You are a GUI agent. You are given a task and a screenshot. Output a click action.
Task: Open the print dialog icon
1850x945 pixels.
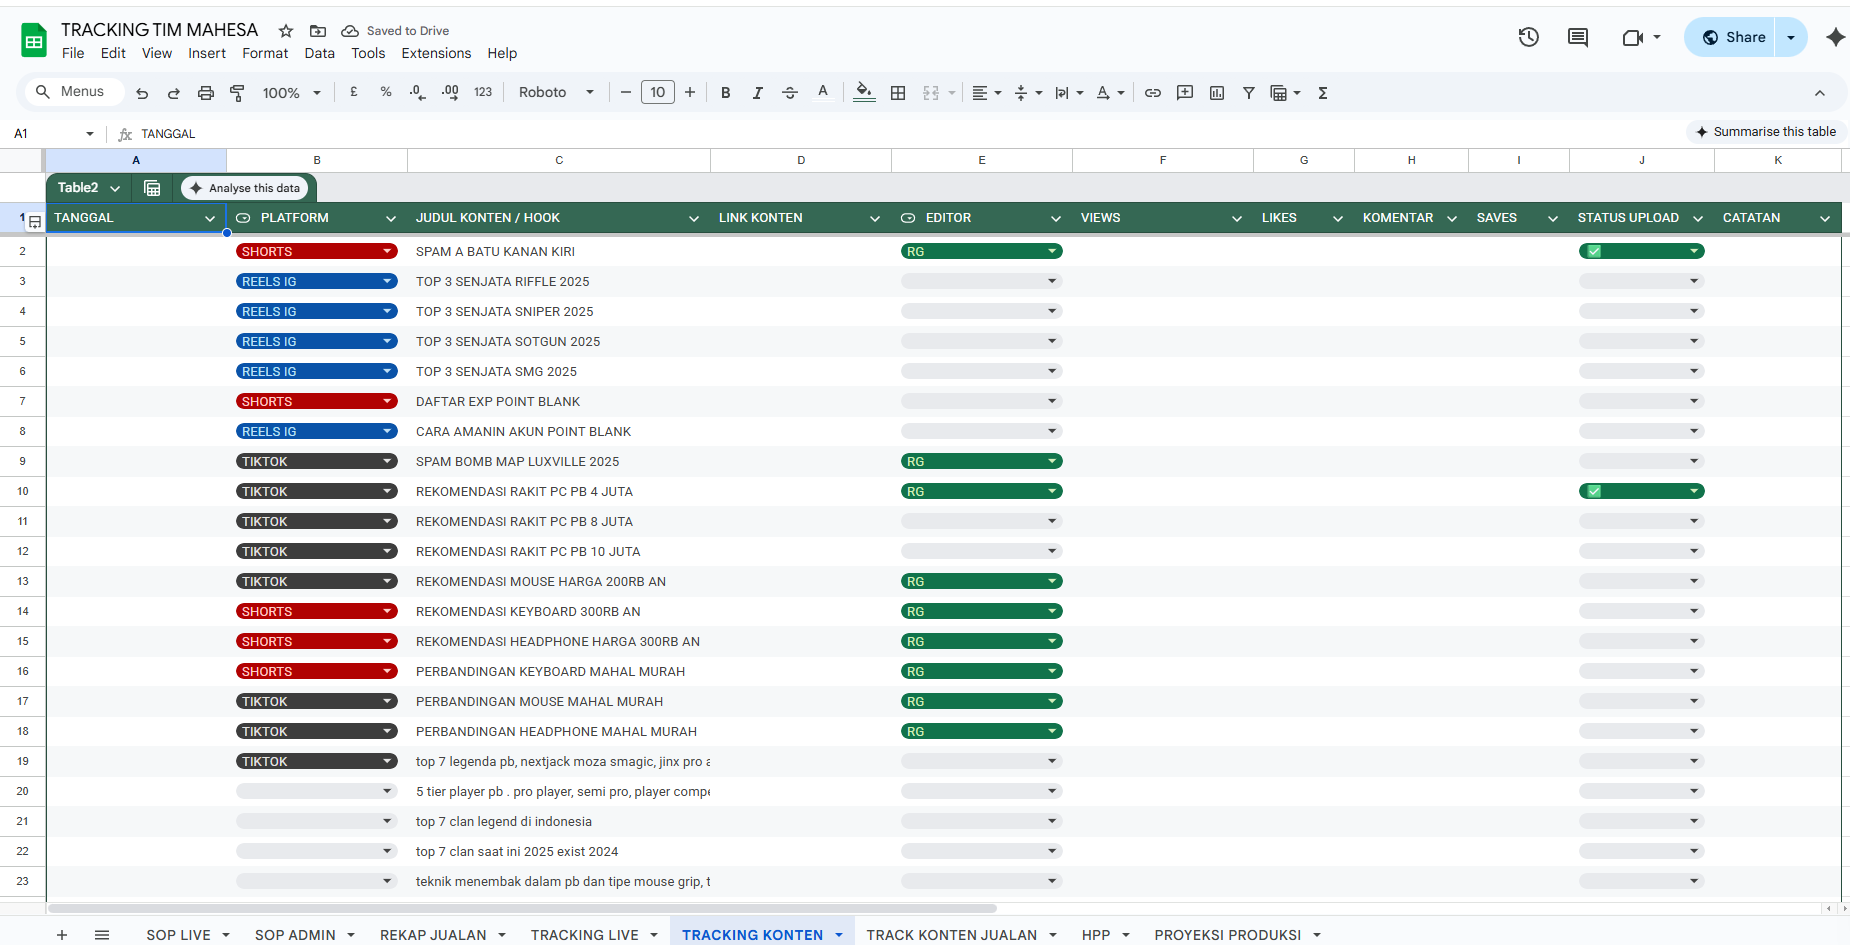[206, 92]
